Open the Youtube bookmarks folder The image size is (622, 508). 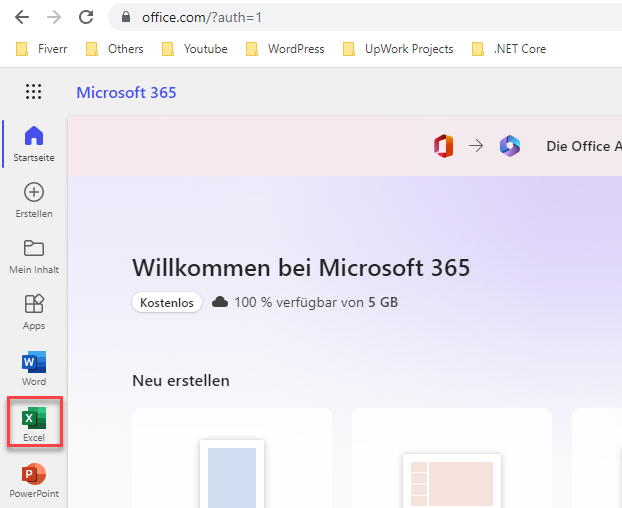pyautogui.click(x=195, y=49)
